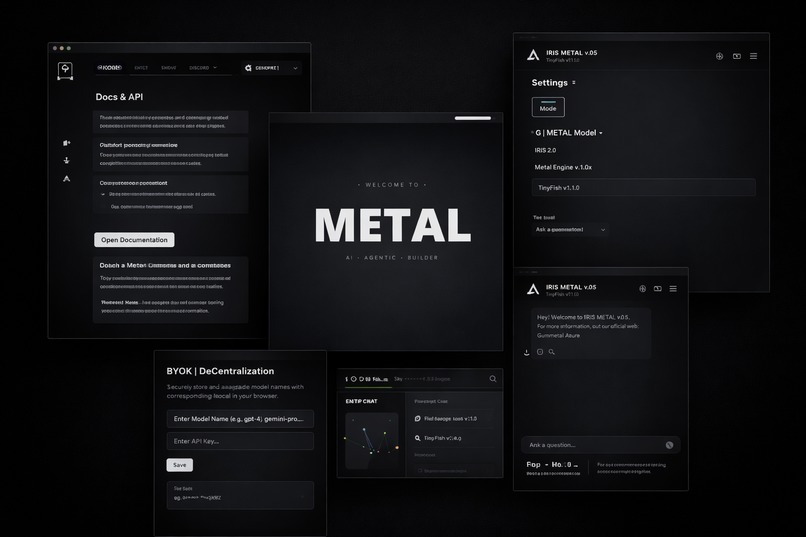
Task: Click the magnifier icon under welcome message
Action: tap(552, 352)
